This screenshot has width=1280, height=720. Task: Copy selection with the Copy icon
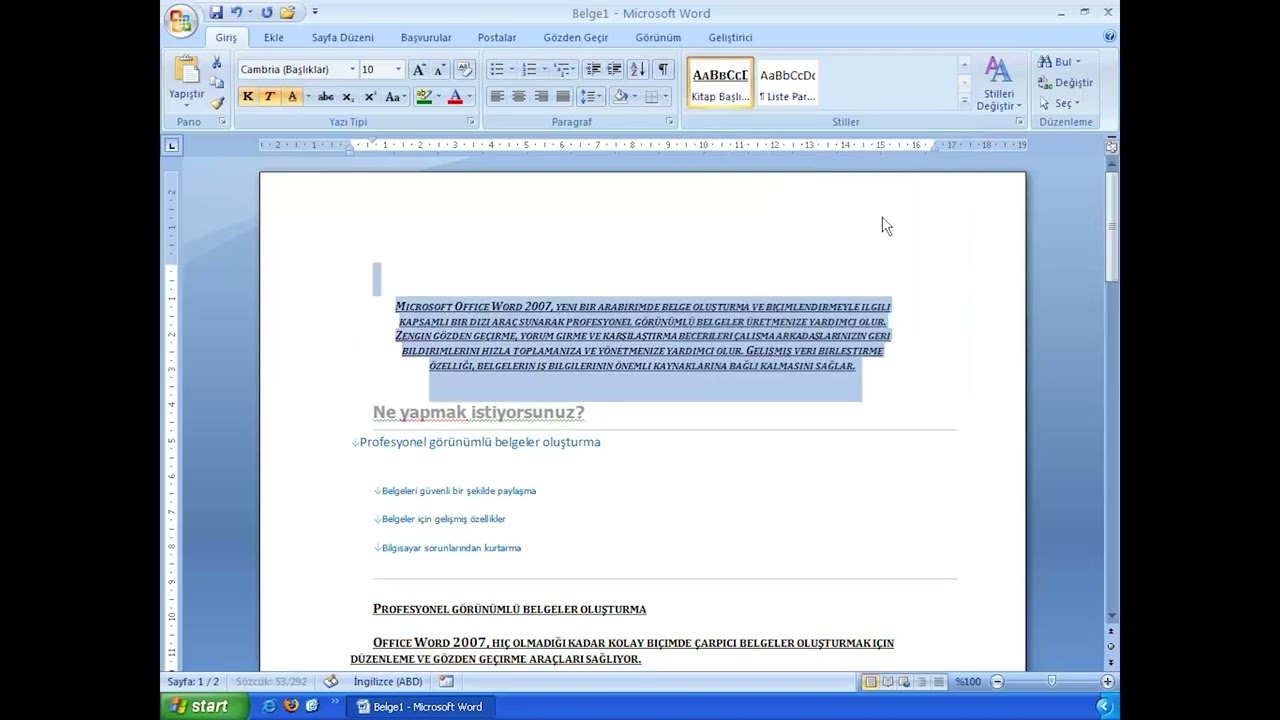[x=217, y=83]
